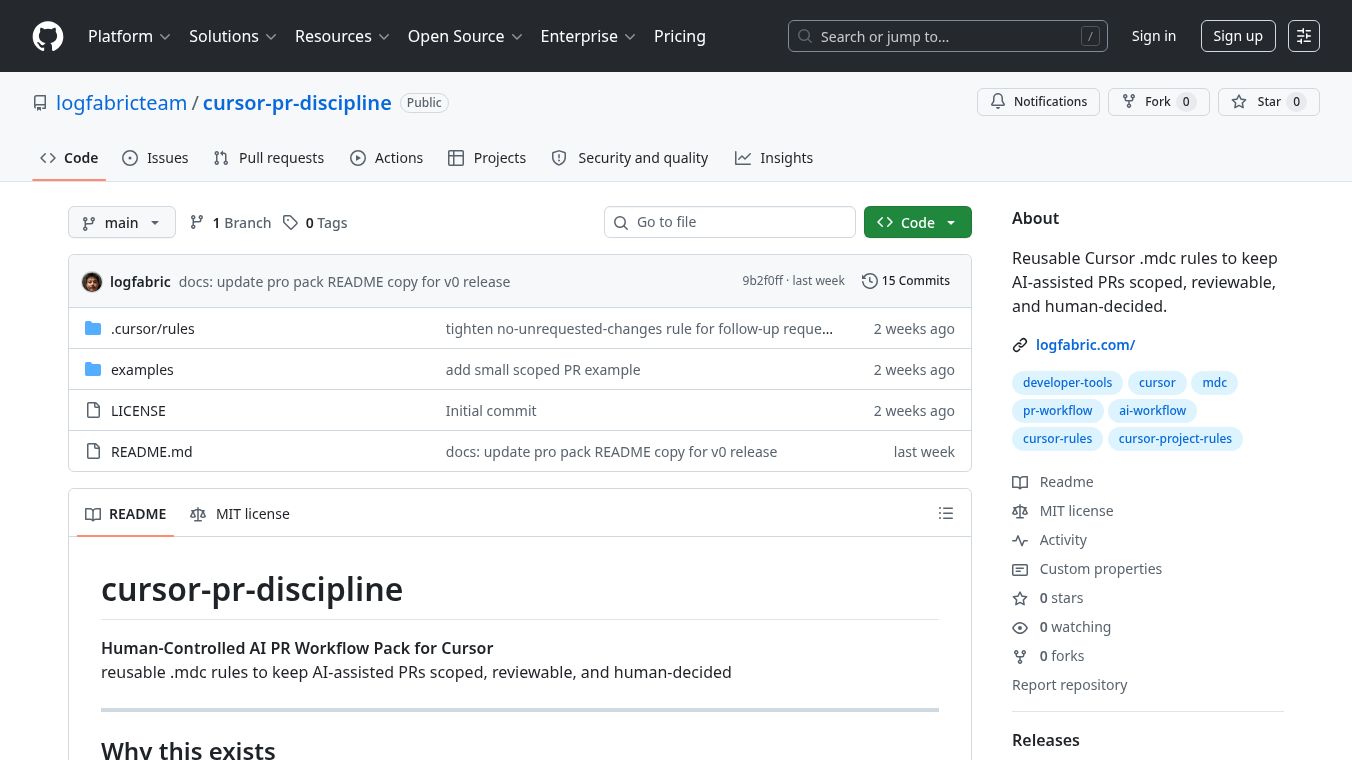The width and height of the screenshot is (1352, 760).
Task: Click the 9b2f0ff commit hash
Action: click(762, 281)
